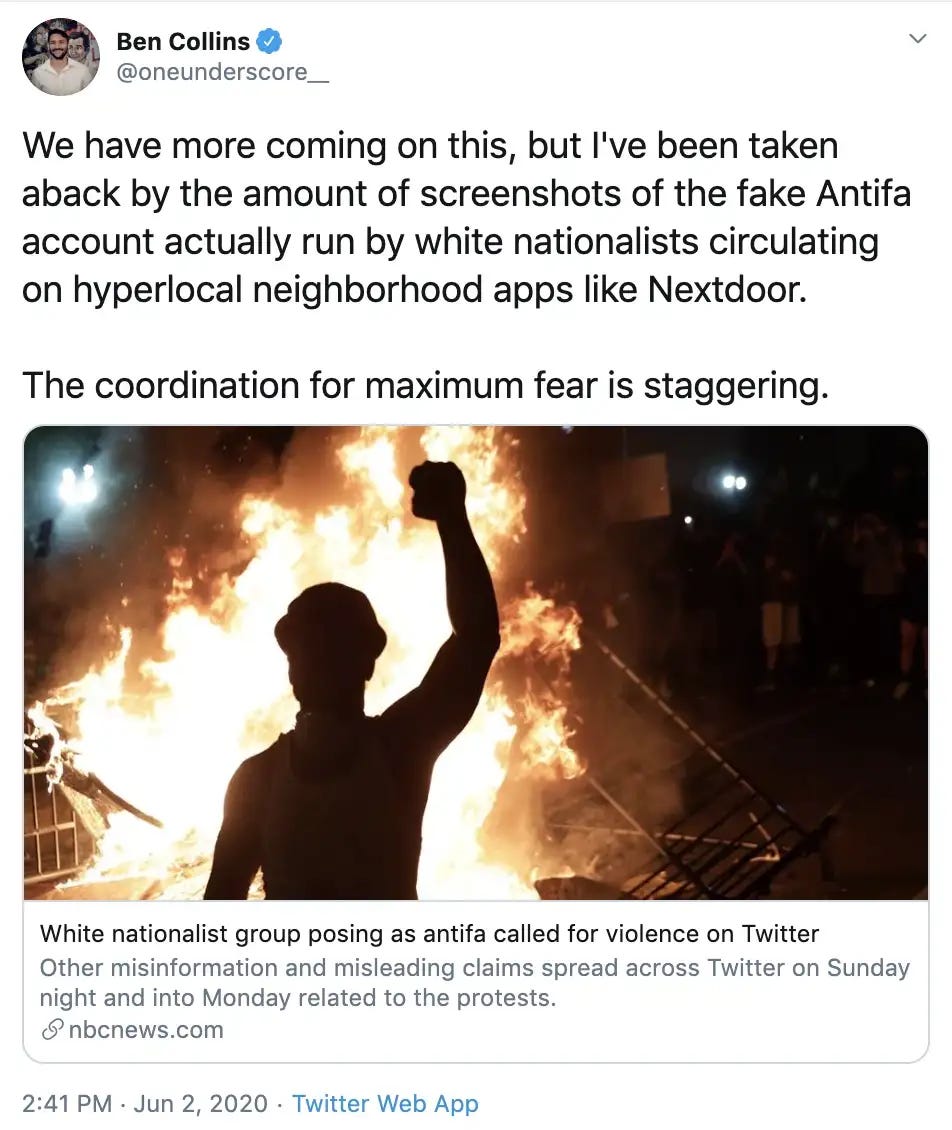Open the Ben Collins display name
The image size is (952, 1130).
(x=183, y=42)
